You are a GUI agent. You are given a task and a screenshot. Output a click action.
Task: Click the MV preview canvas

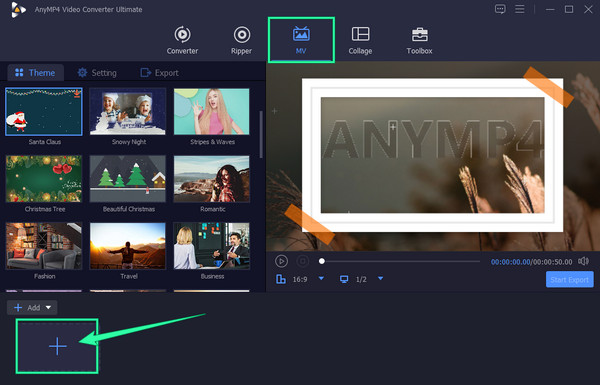(433, 156)
